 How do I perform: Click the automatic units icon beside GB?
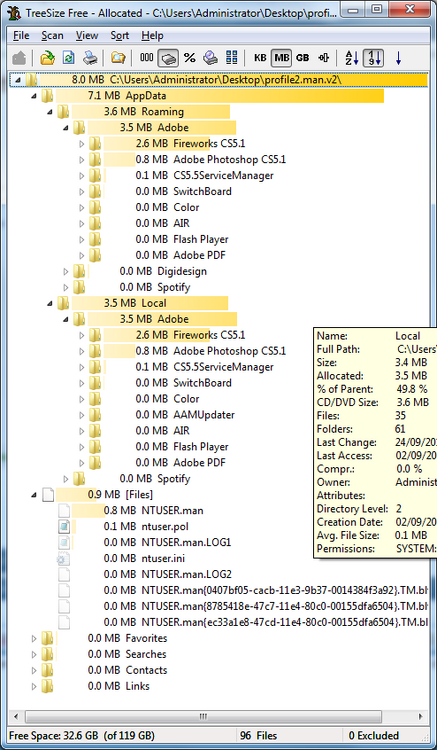pyautogui.click(x=324, y=58)
